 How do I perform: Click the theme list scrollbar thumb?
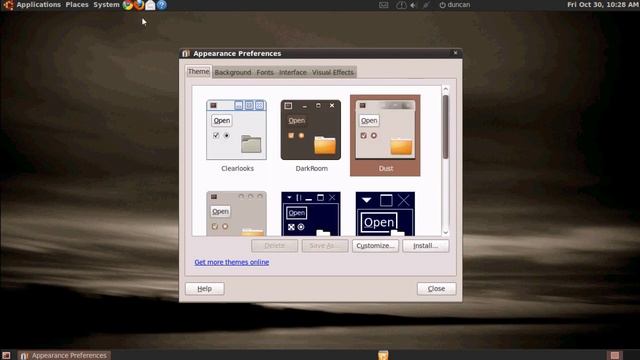(445, 127)
